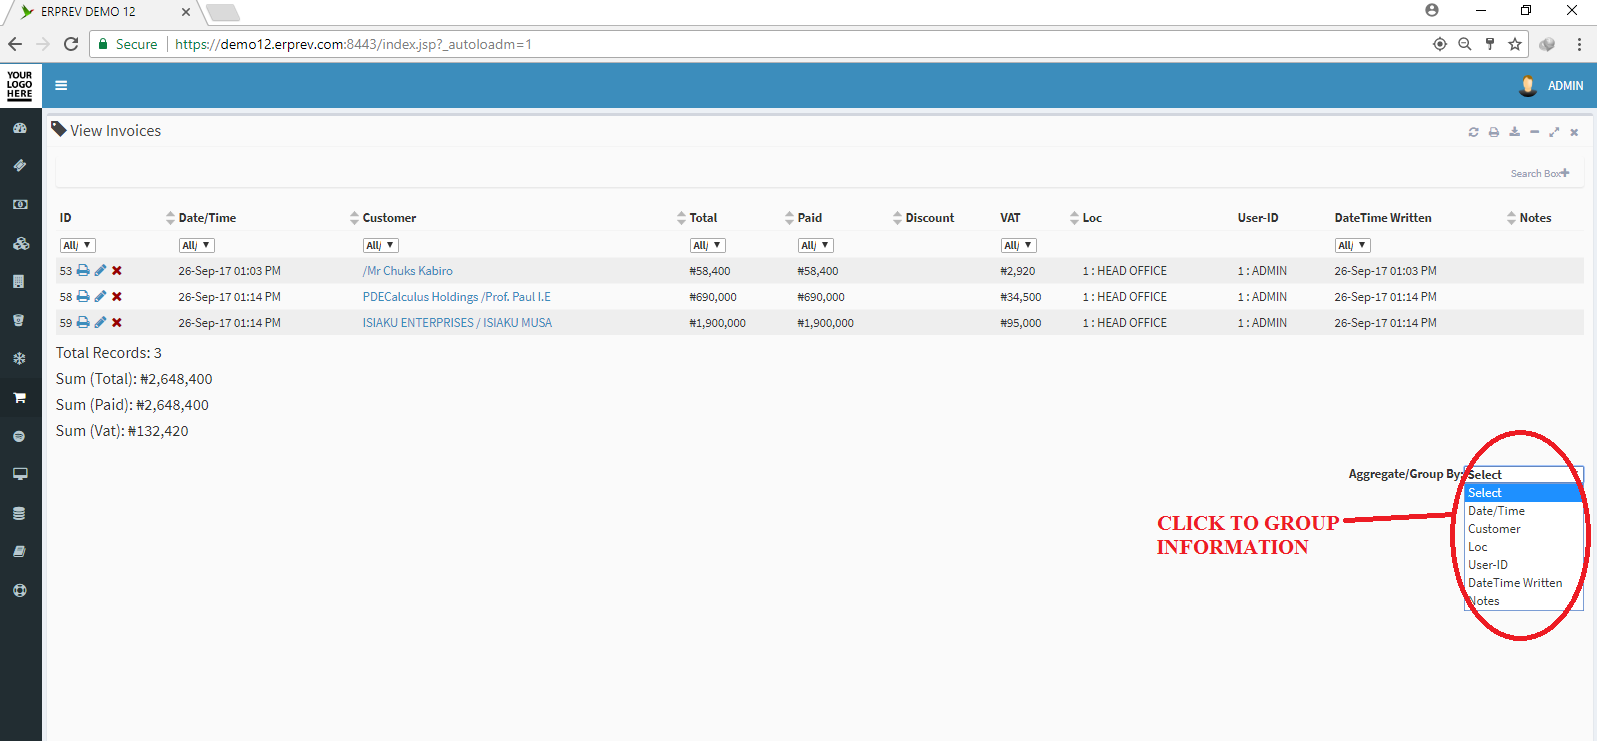Delete invoice 58

(x=117, y=296)
